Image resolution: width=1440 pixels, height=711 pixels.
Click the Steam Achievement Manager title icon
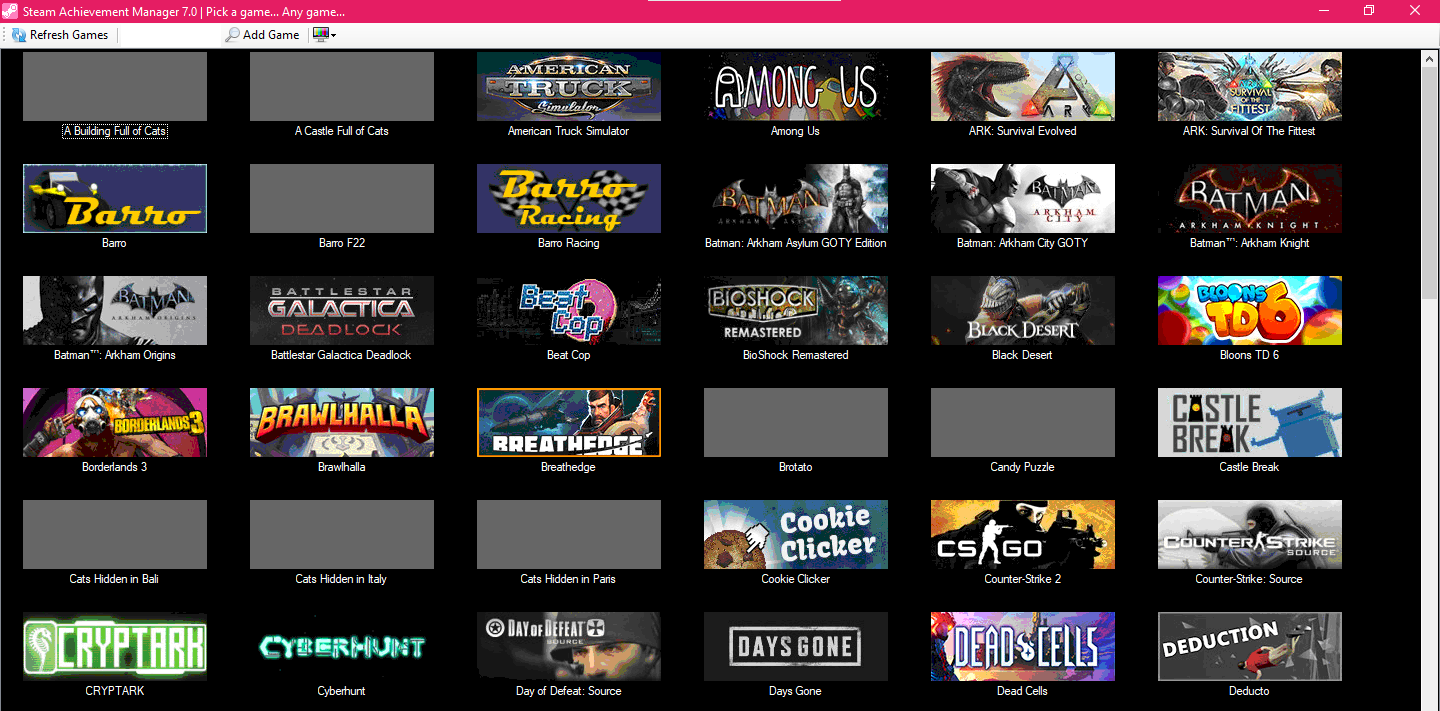(11, 11)
